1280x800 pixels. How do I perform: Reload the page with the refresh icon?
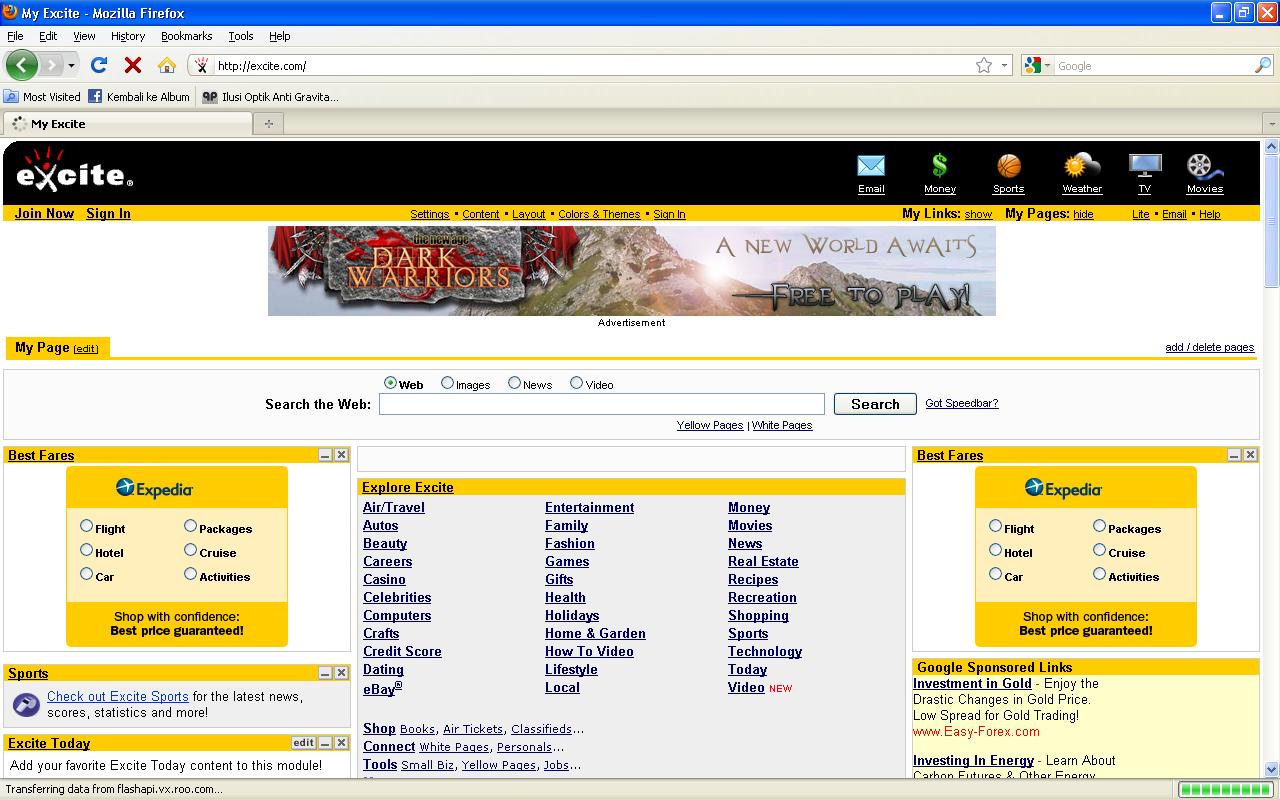point(98,65)
